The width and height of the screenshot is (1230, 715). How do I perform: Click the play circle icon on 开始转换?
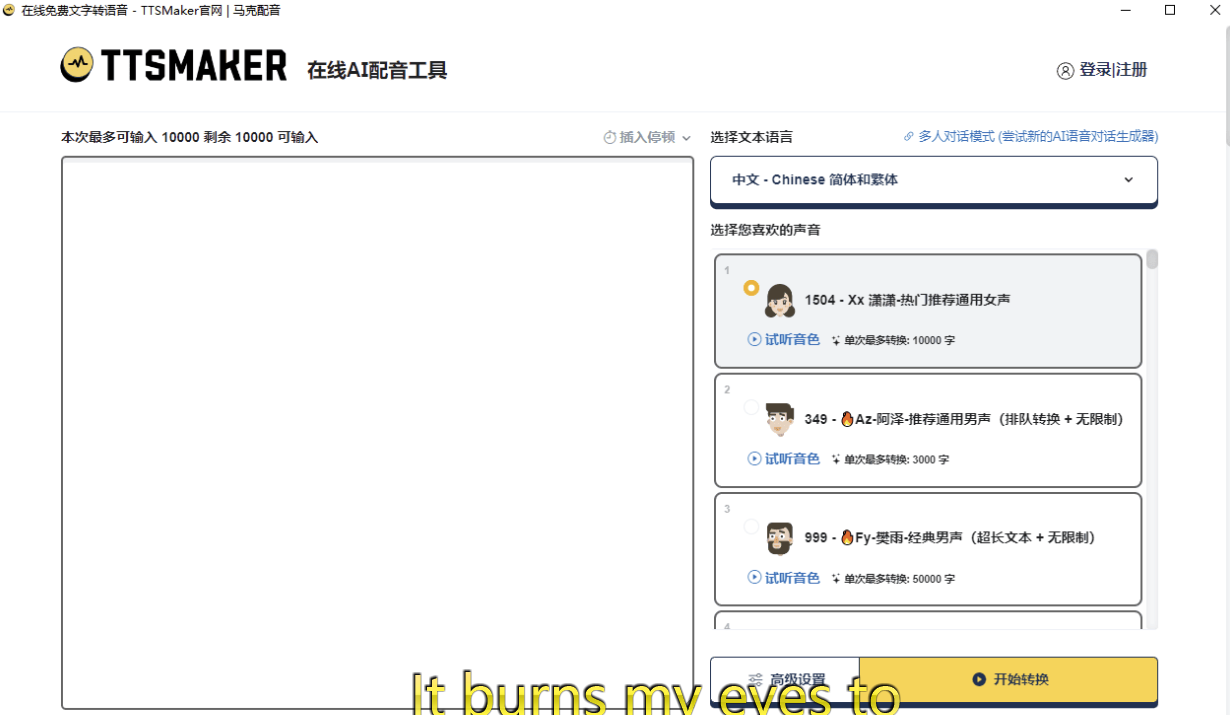coord(977,679)
